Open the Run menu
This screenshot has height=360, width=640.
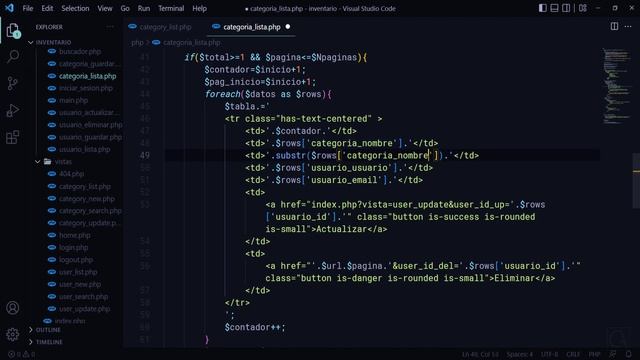pos(144,8)
